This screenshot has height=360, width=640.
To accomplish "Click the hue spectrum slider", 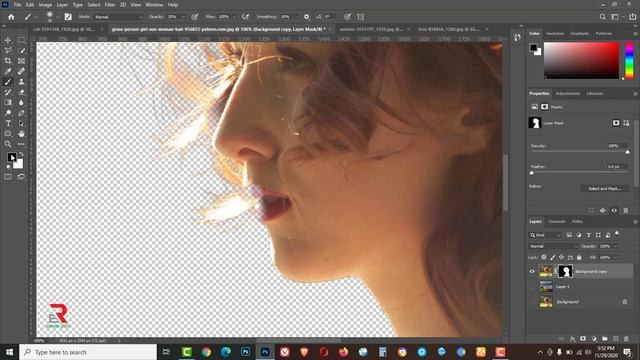I will coord(629,60).
